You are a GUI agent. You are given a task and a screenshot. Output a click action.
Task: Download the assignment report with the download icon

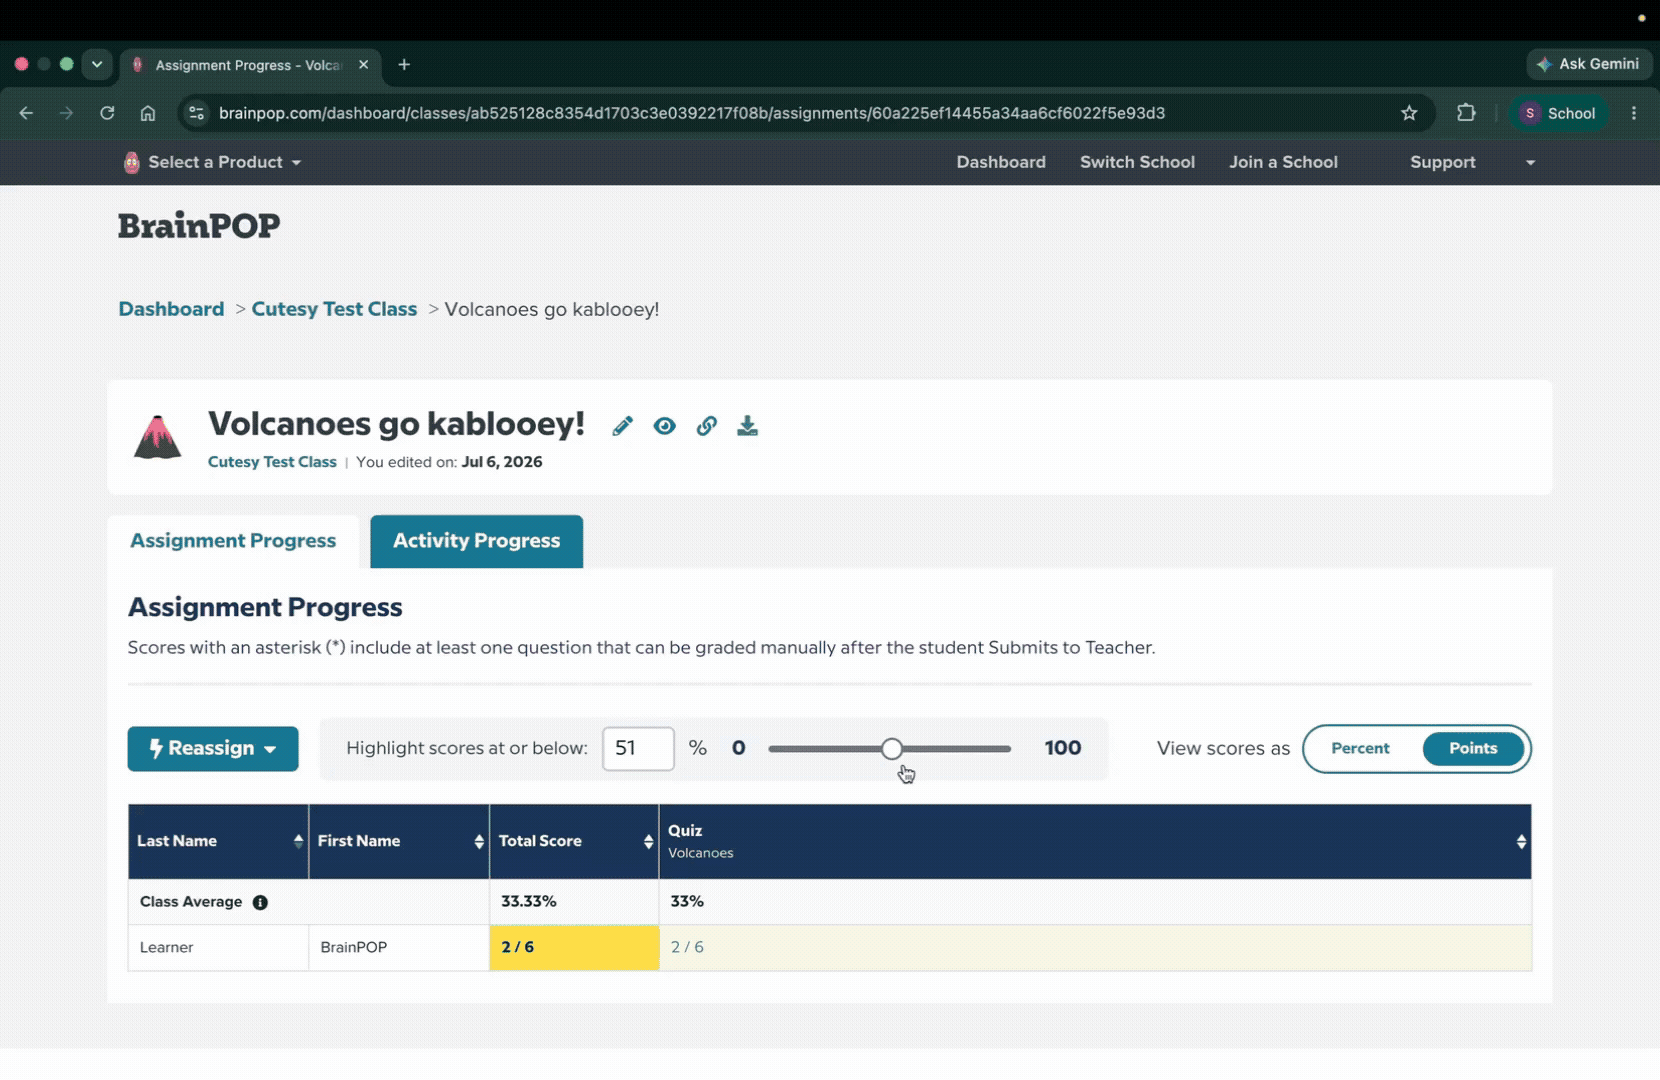tap(747, 426)
